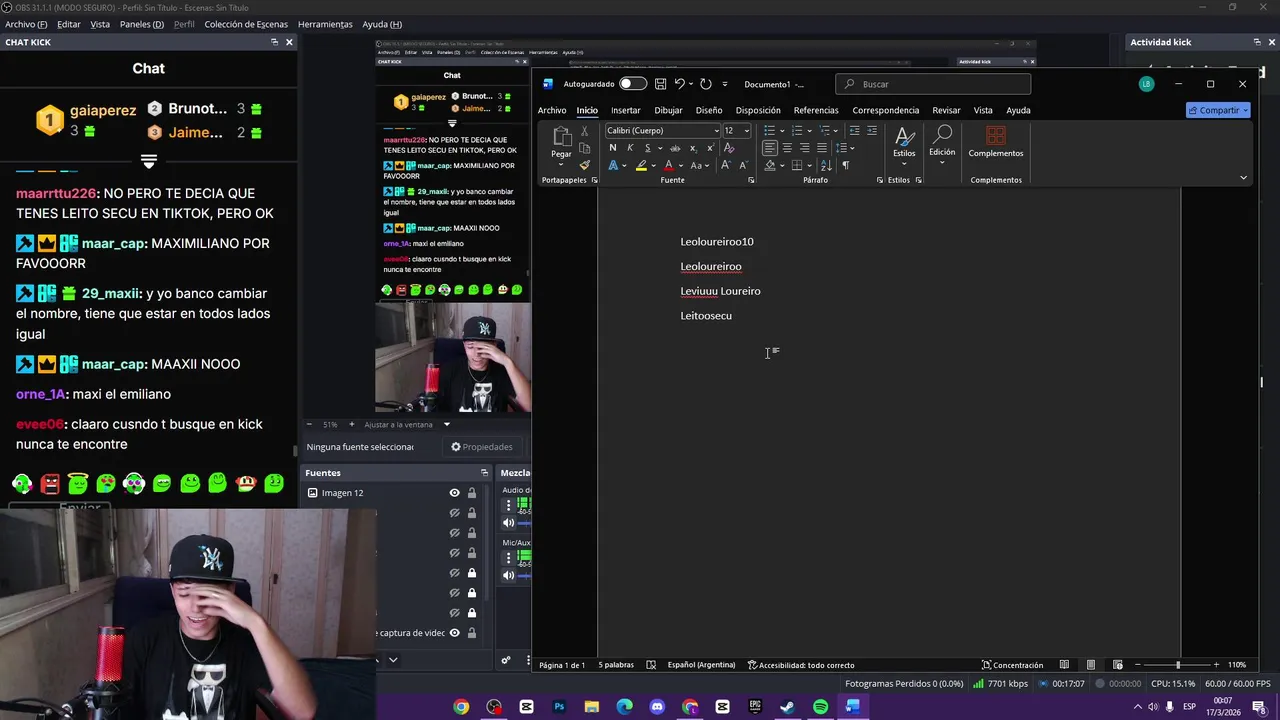Image resolution: width=1280 pixels, height=720 pixels.
Task: Open the Edición dropdown
Action: coord(942,142)
